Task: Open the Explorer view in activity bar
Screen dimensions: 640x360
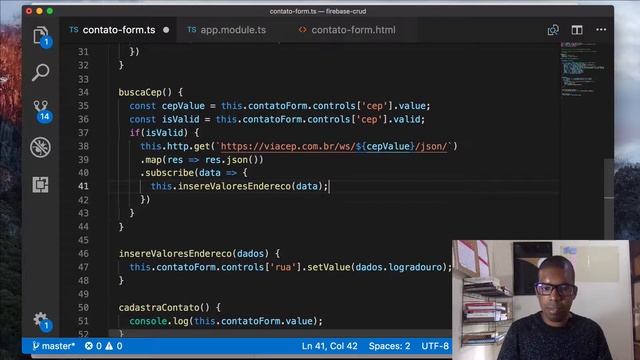Action: pos(41,36)
